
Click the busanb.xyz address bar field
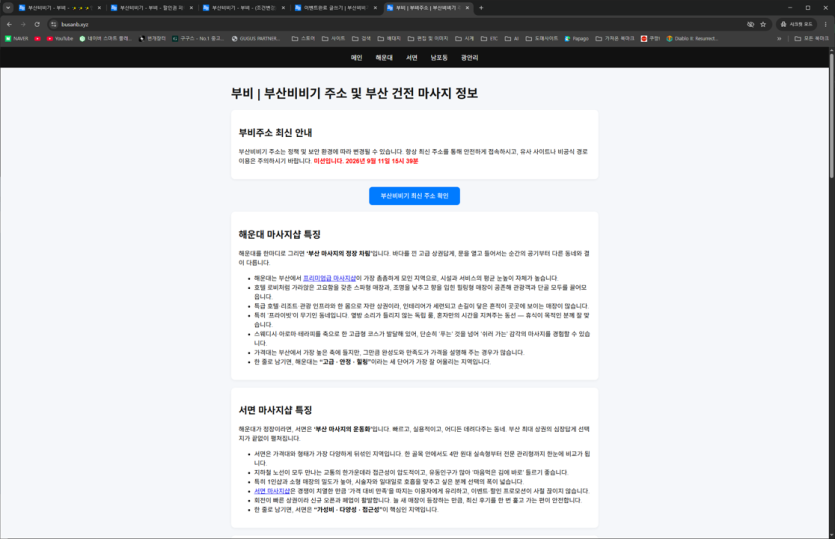click(399, 24)
